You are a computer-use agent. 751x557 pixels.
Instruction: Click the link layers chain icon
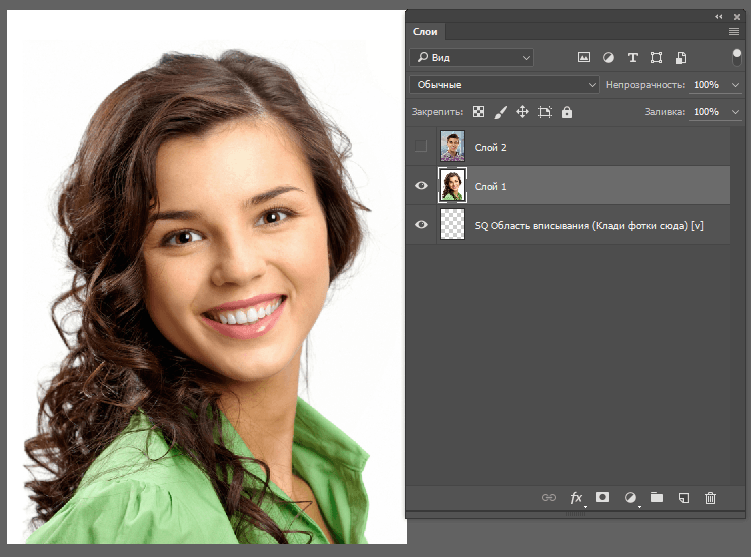click(x=549, y=498)
